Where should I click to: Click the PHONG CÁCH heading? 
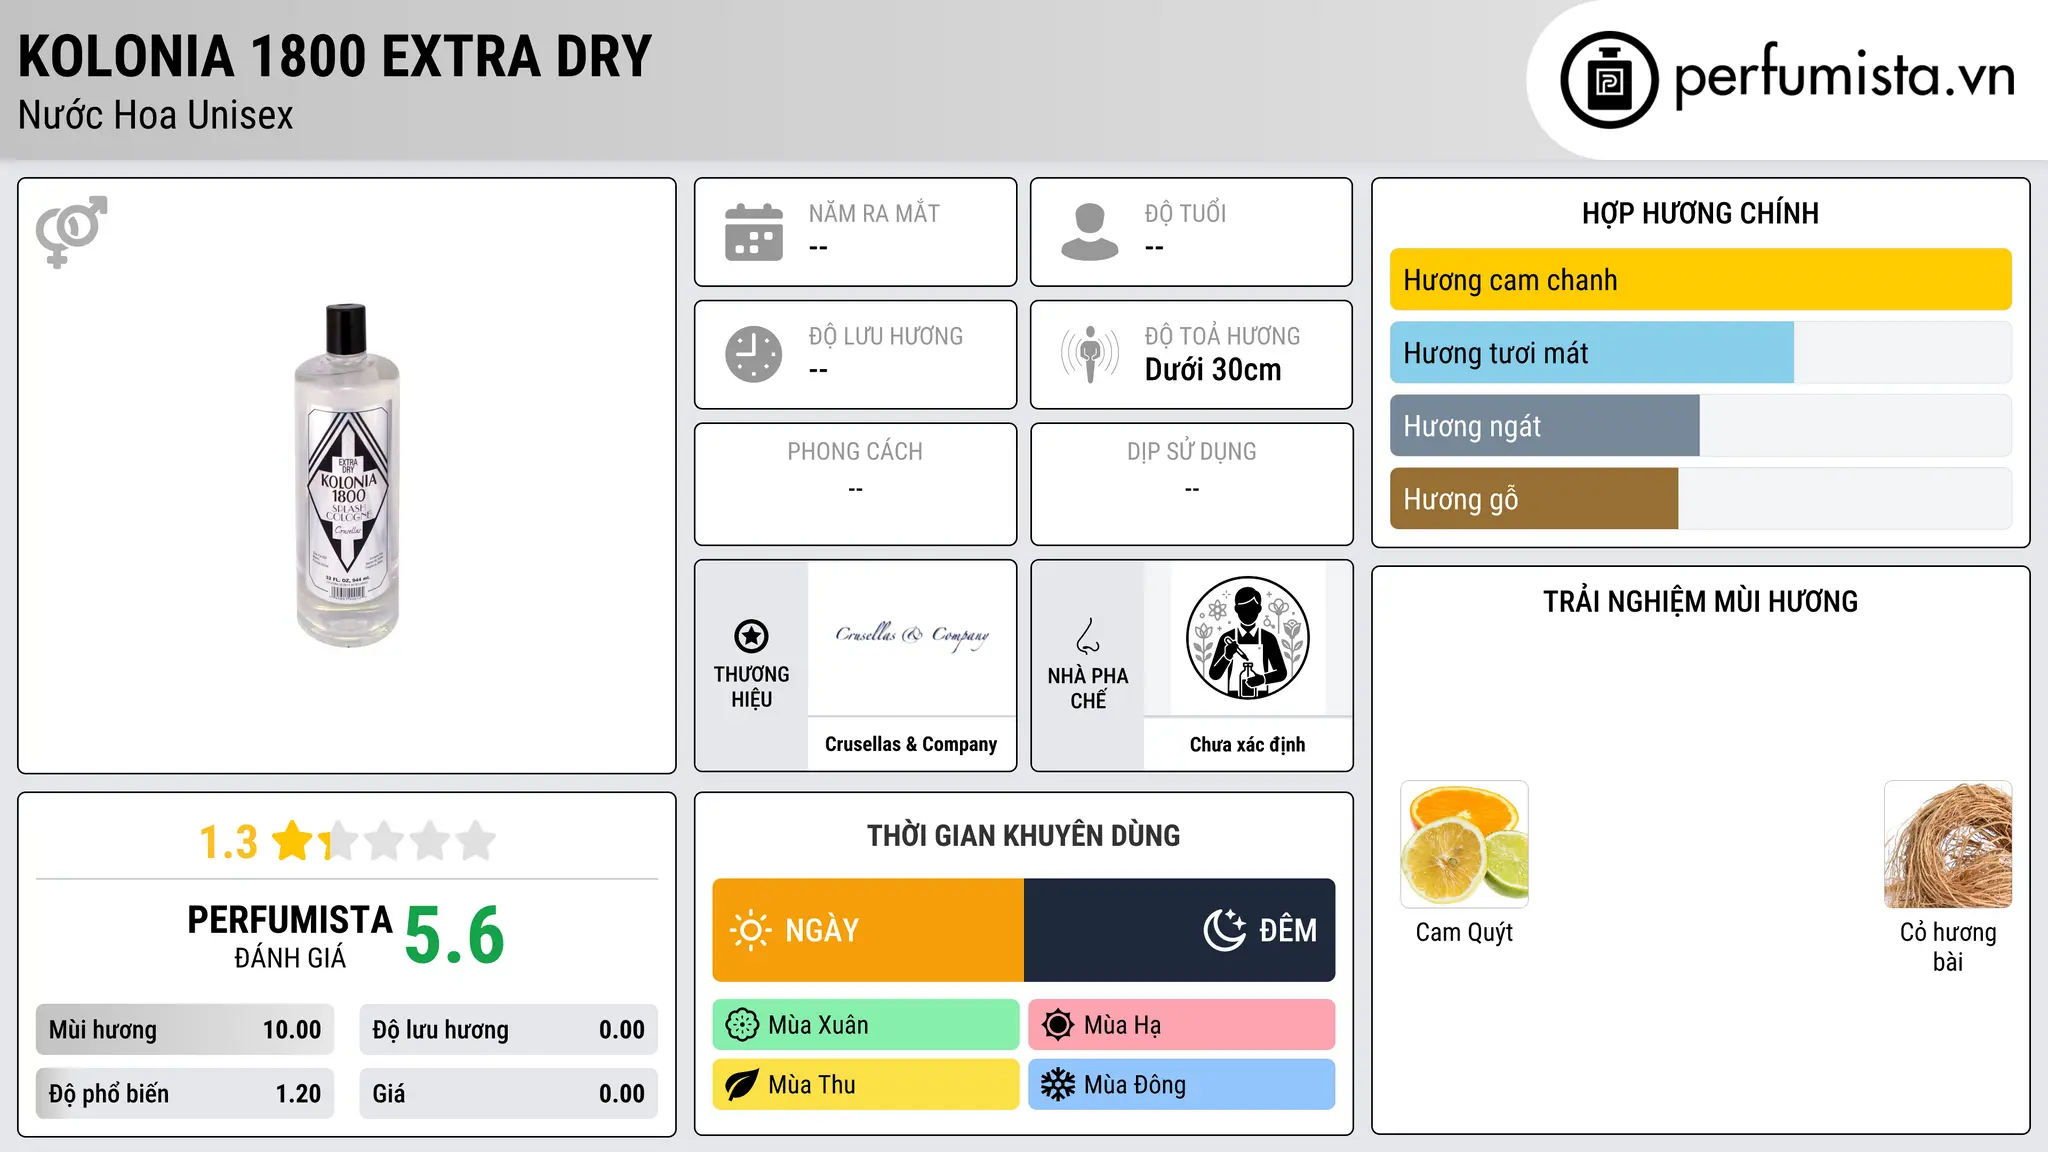pyautogui.click(x=855, y=452)
